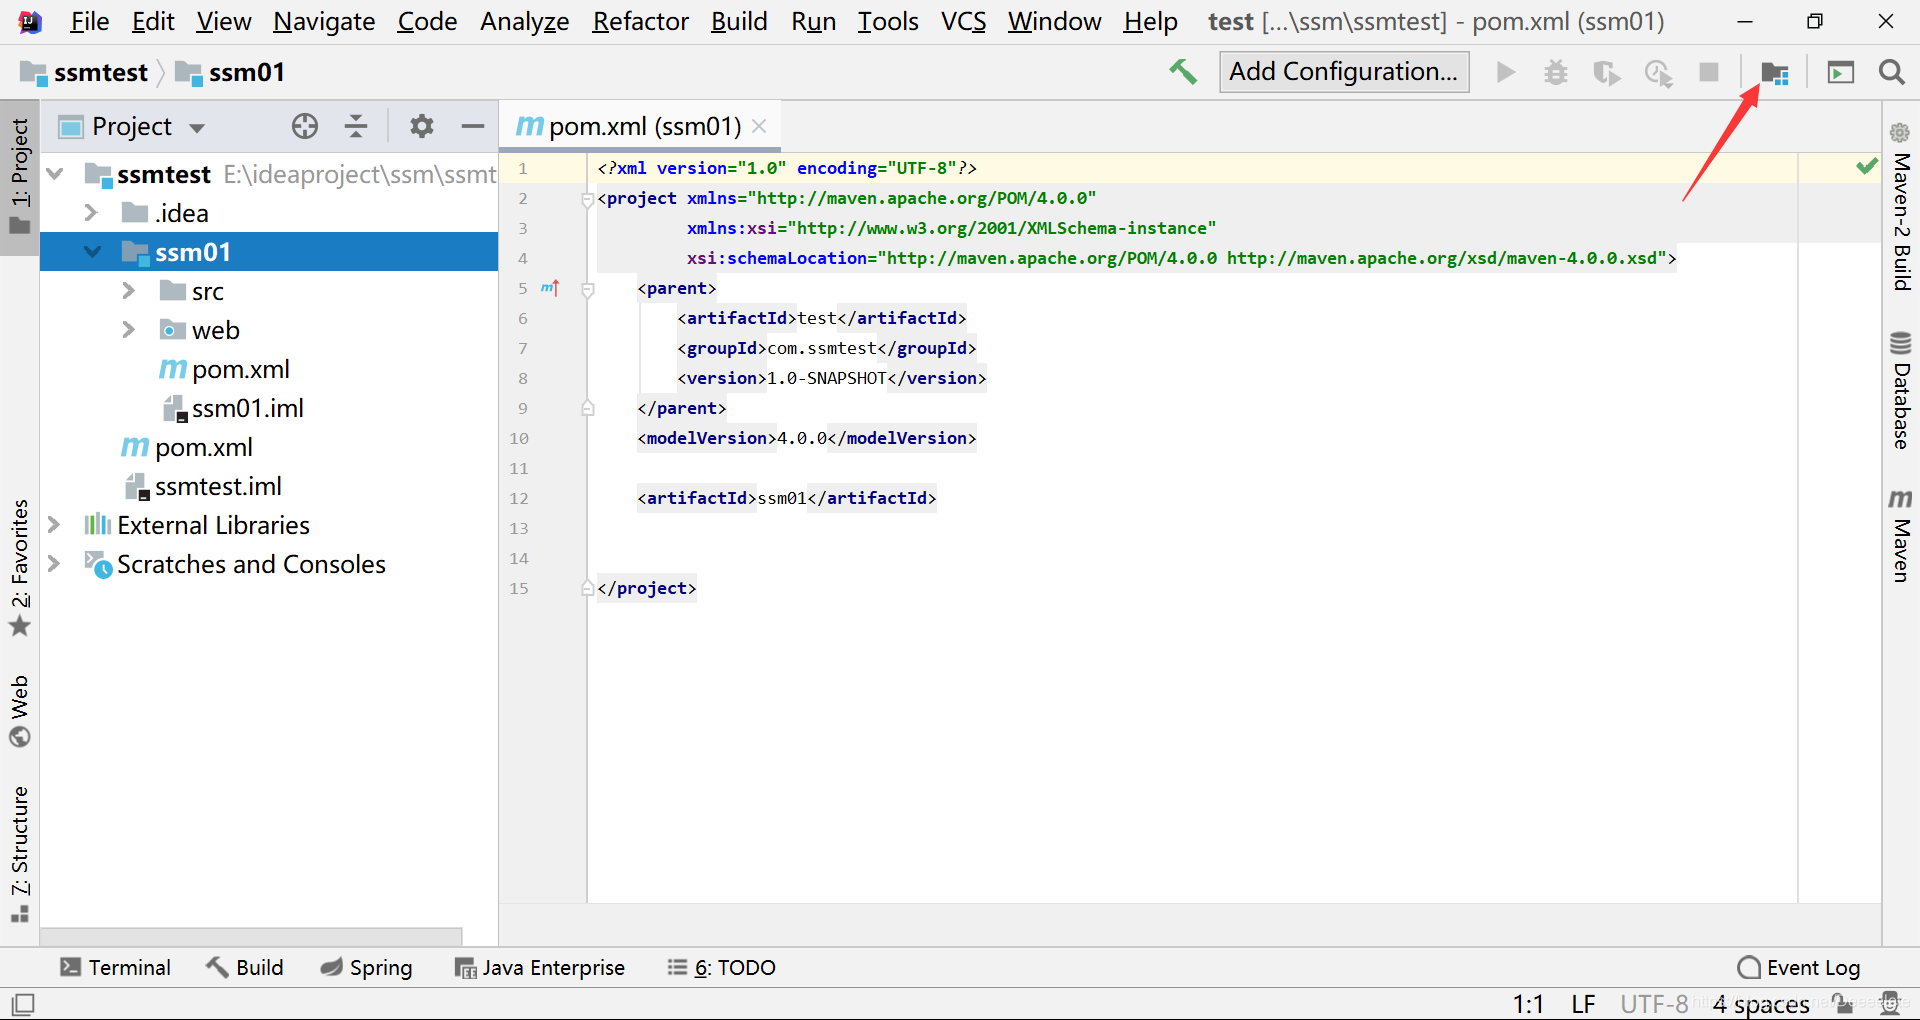Viewport: 1920px width, 1020px height.
Task: Click 4 spaces indent setting
Action: 1761,1003
